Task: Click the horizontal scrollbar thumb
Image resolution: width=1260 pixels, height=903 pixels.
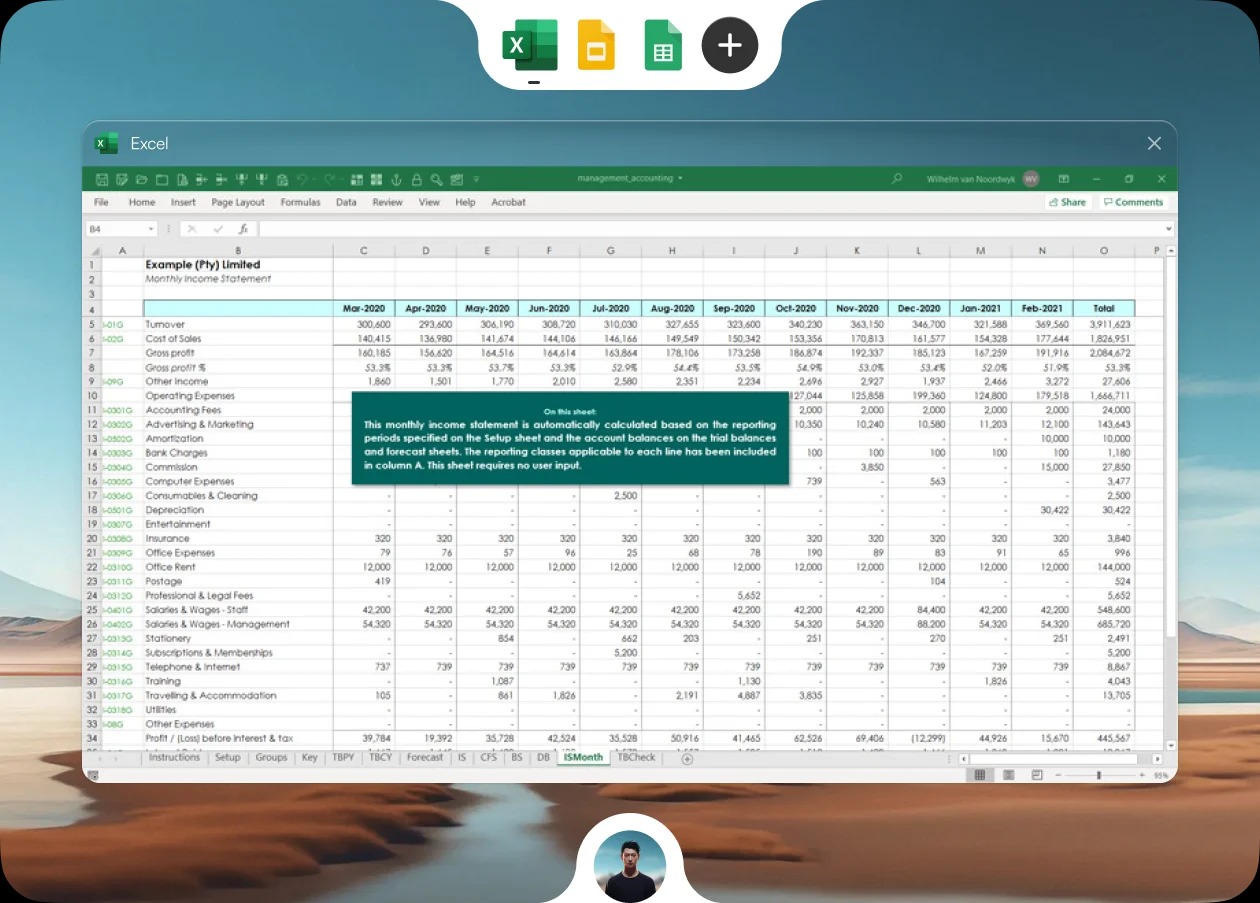Action: 1053,759
